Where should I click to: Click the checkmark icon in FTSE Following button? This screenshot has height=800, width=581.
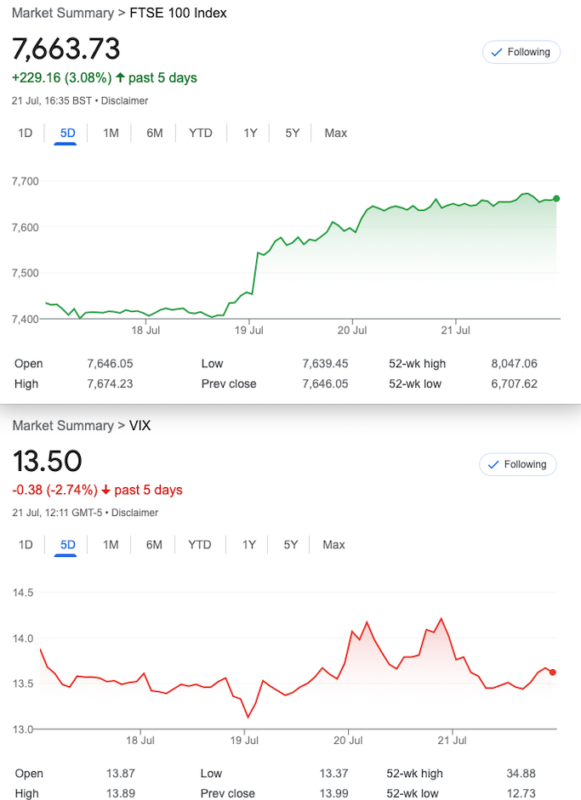pos(496,52)
